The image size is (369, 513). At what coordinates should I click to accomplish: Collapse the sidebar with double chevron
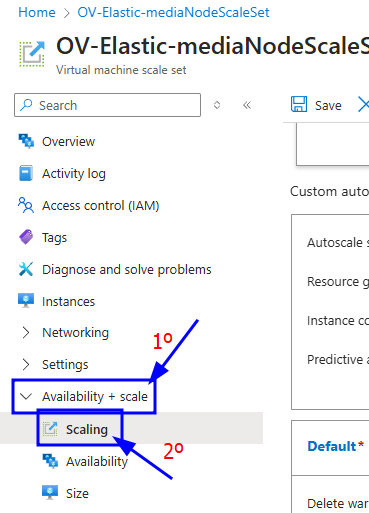coord(247,105)
